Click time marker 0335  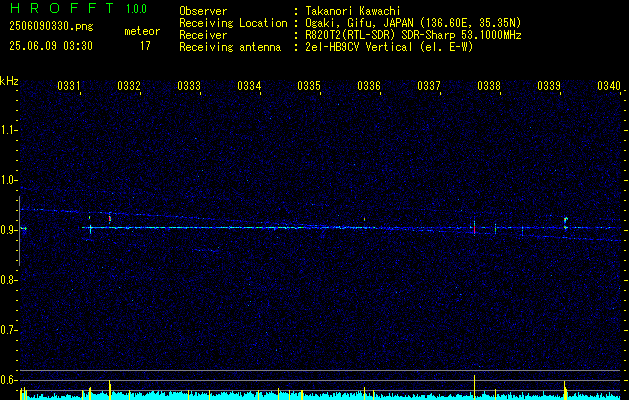point(309,85)
